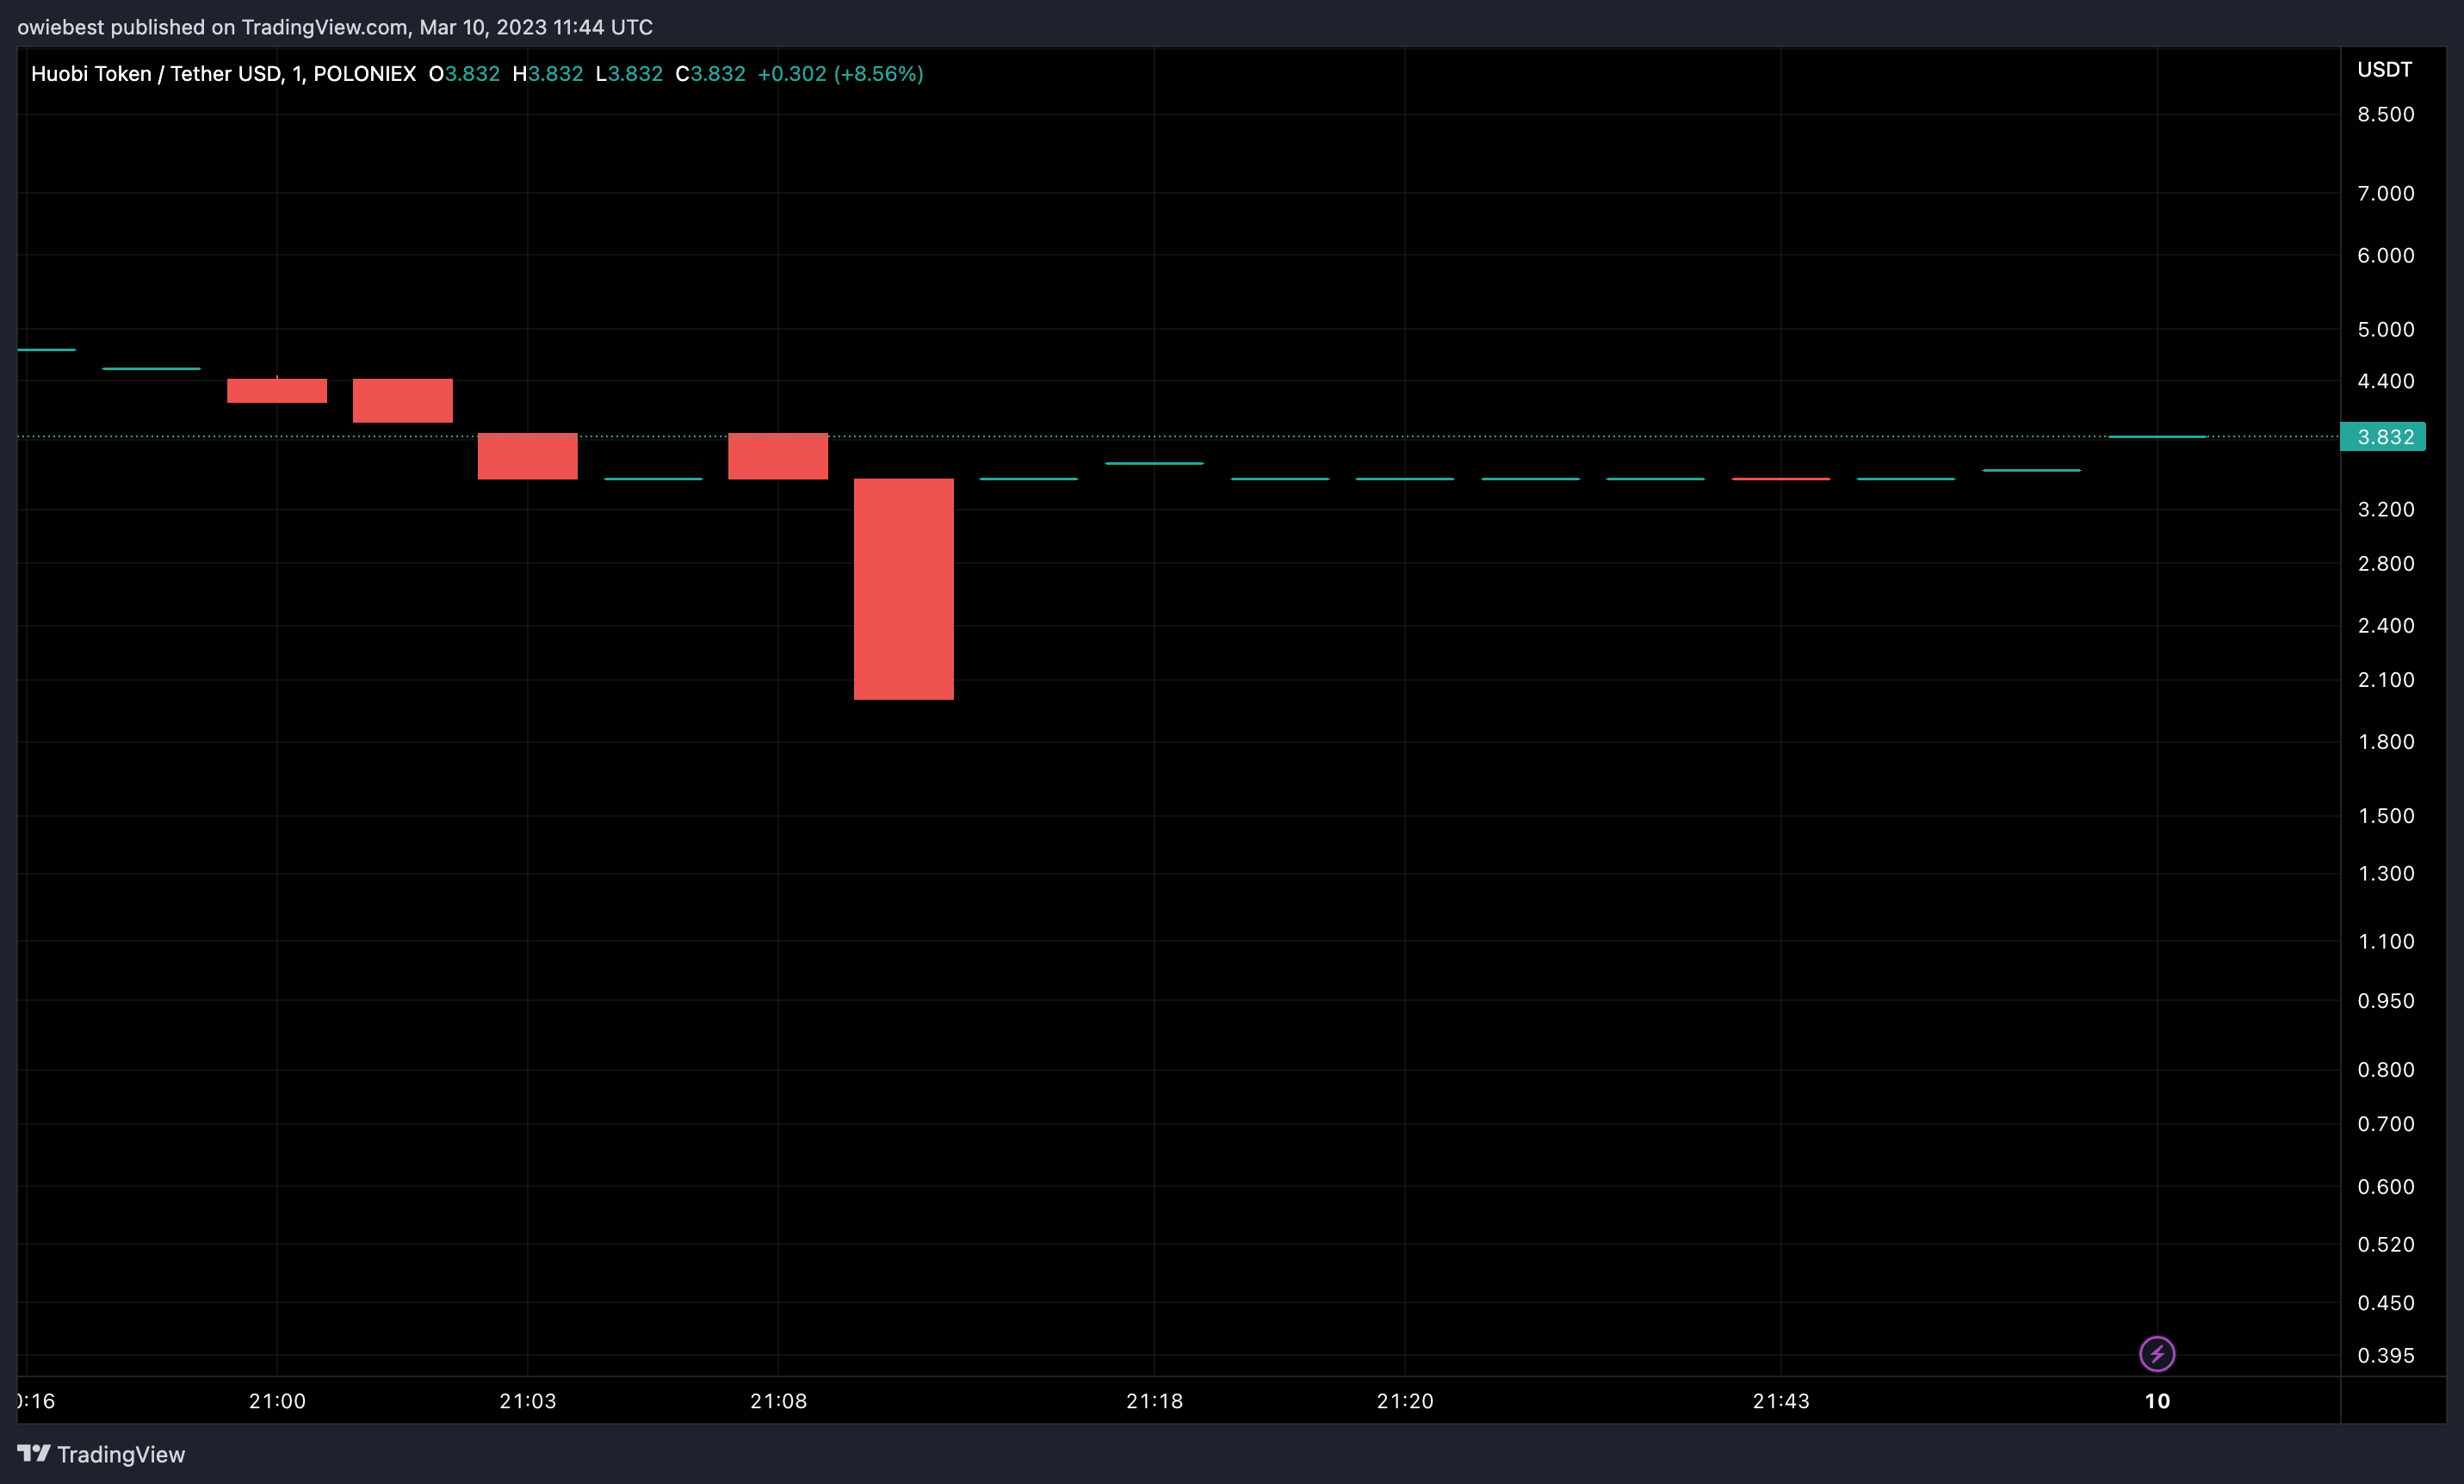Click the 4.400 price scale label
Viewport: 2464px width, 1484px height.
point(2386,381)
